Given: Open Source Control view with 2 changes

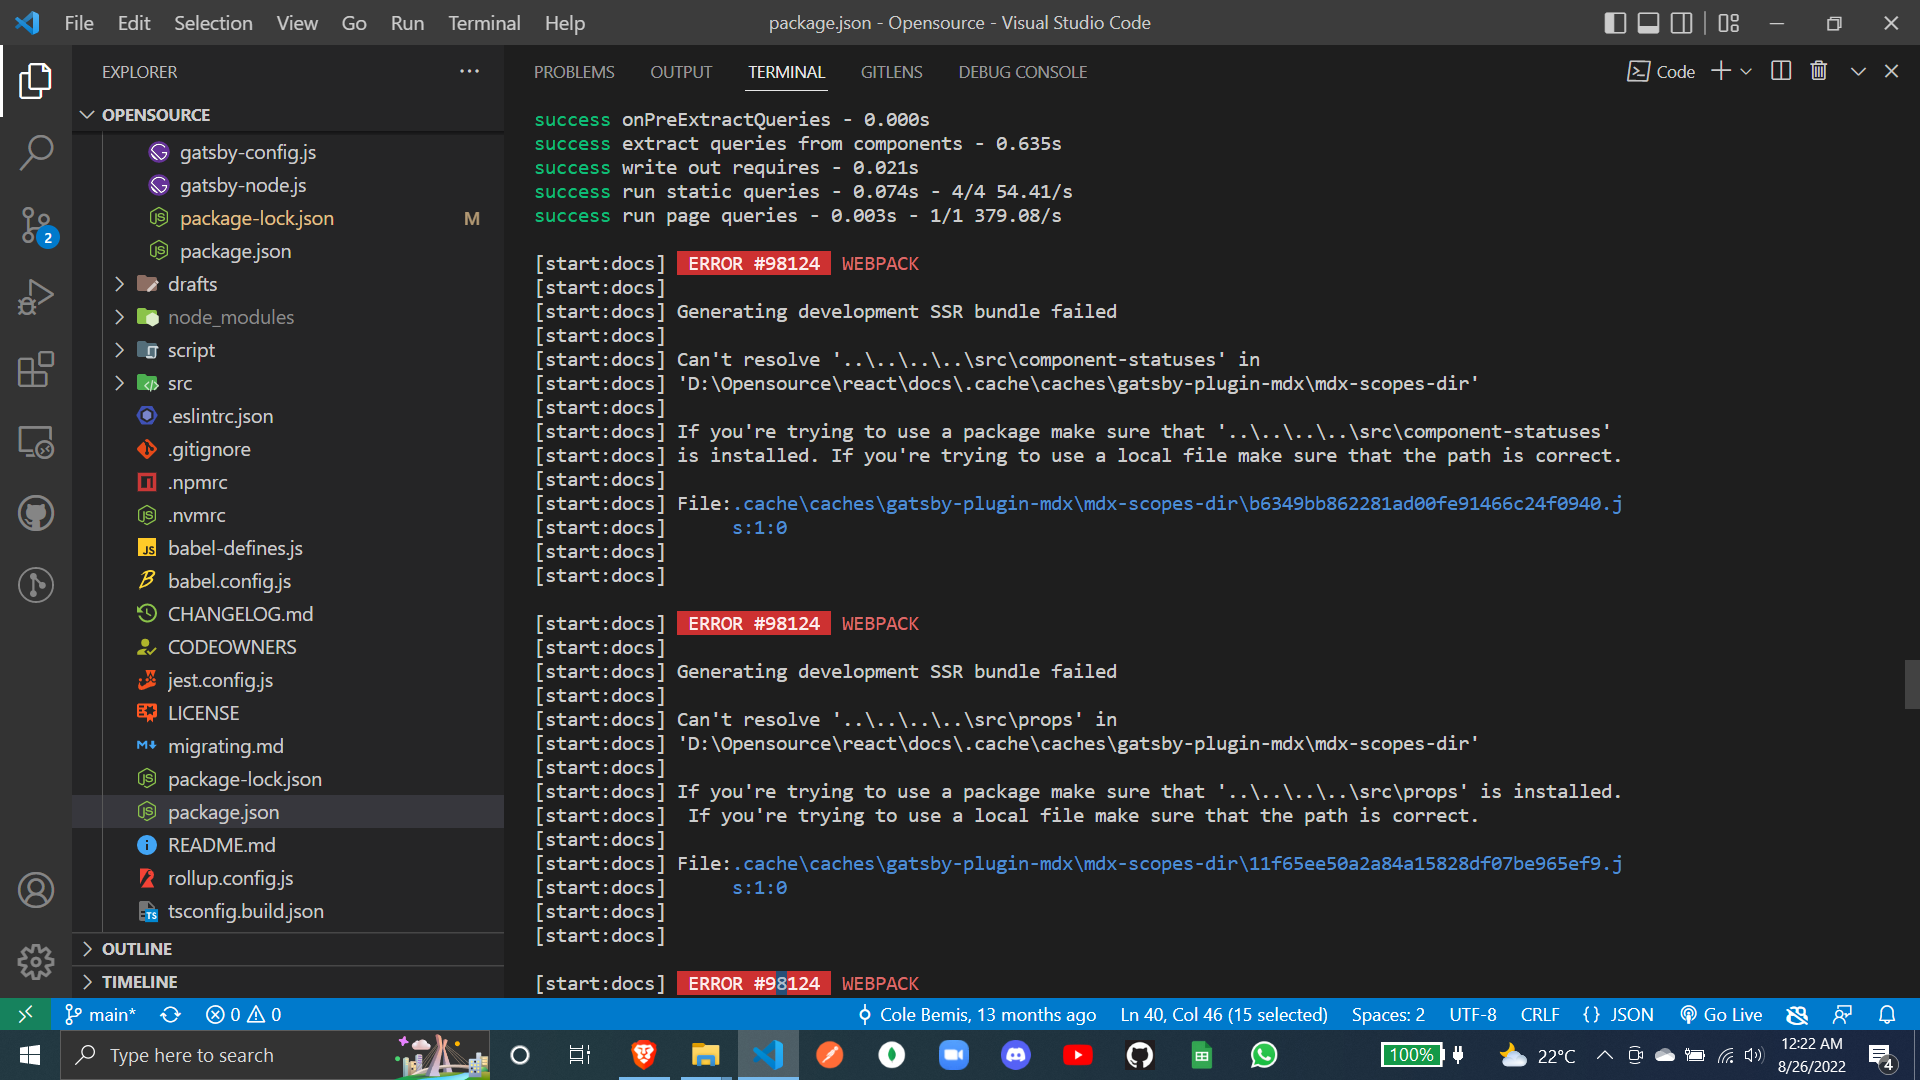Looking at the screenshot, I should 36,226.
